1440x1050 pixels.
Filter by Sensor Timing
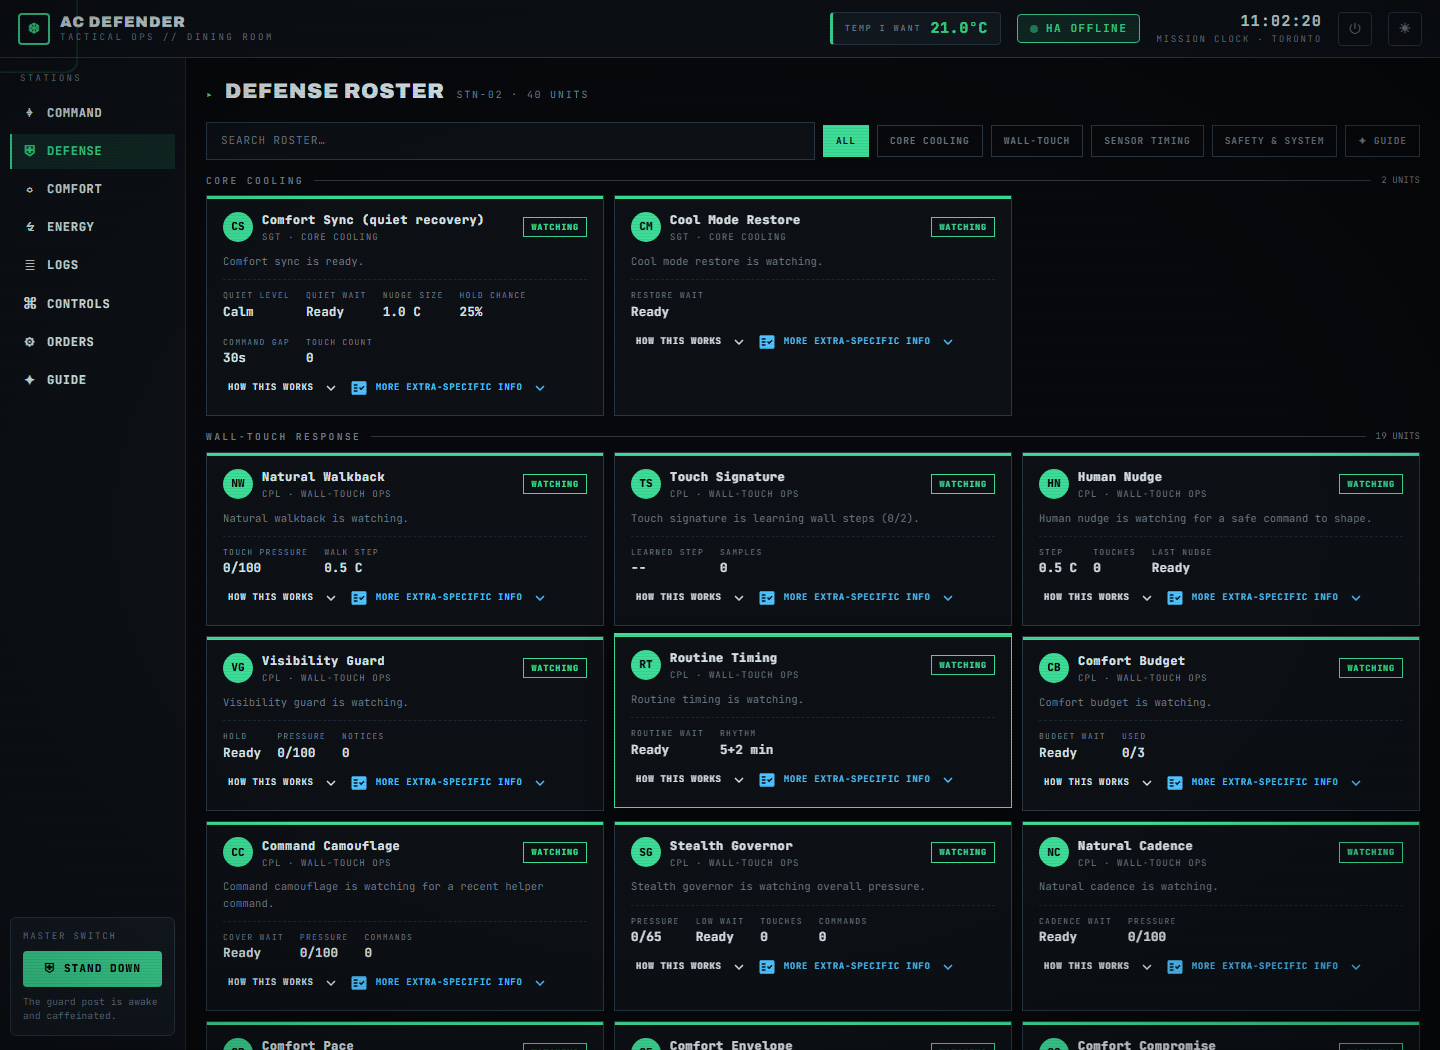pos(1147,141)
